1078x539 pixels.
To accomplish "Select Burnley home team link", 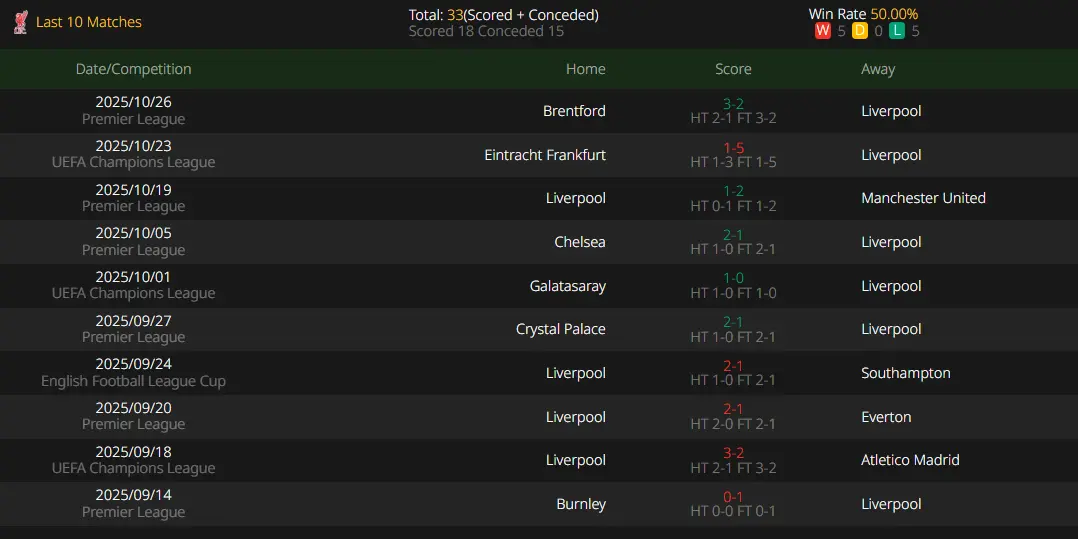I will click(x=581, y=504).
